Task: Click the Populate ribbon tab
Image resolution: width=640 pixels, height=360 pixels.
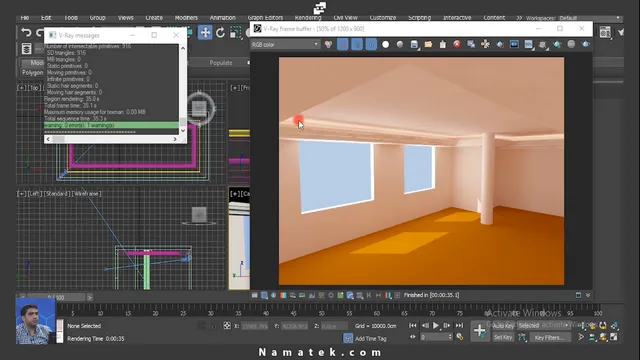Action: click(221, 63)
